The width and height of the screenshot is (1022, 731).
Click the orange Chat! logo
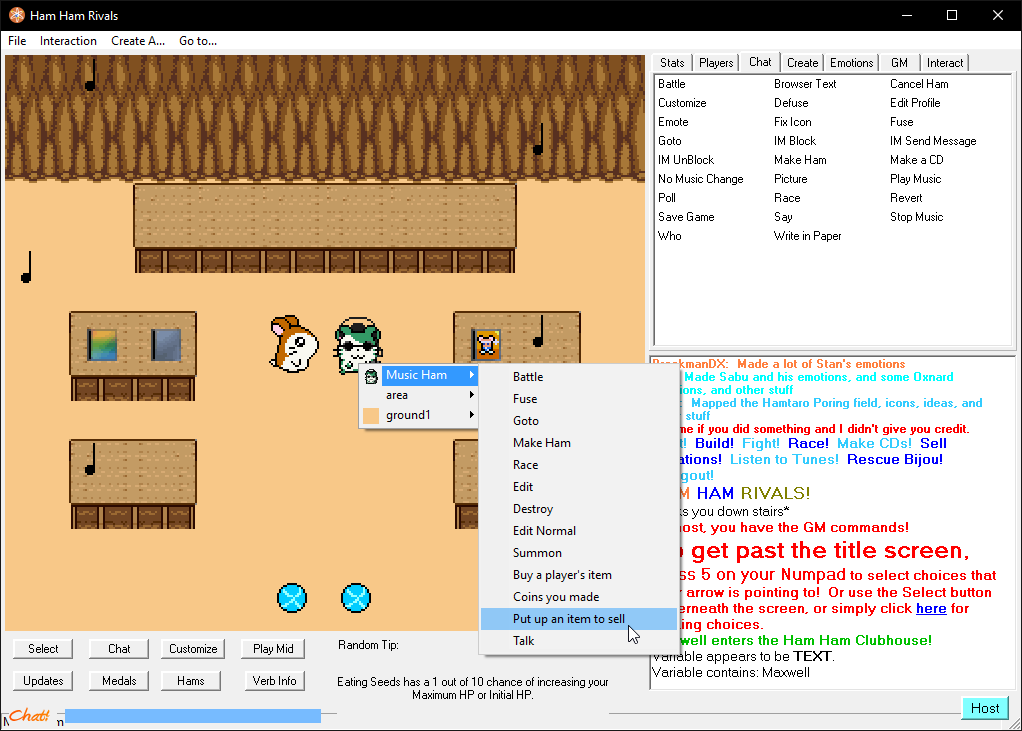pos(29,715)
